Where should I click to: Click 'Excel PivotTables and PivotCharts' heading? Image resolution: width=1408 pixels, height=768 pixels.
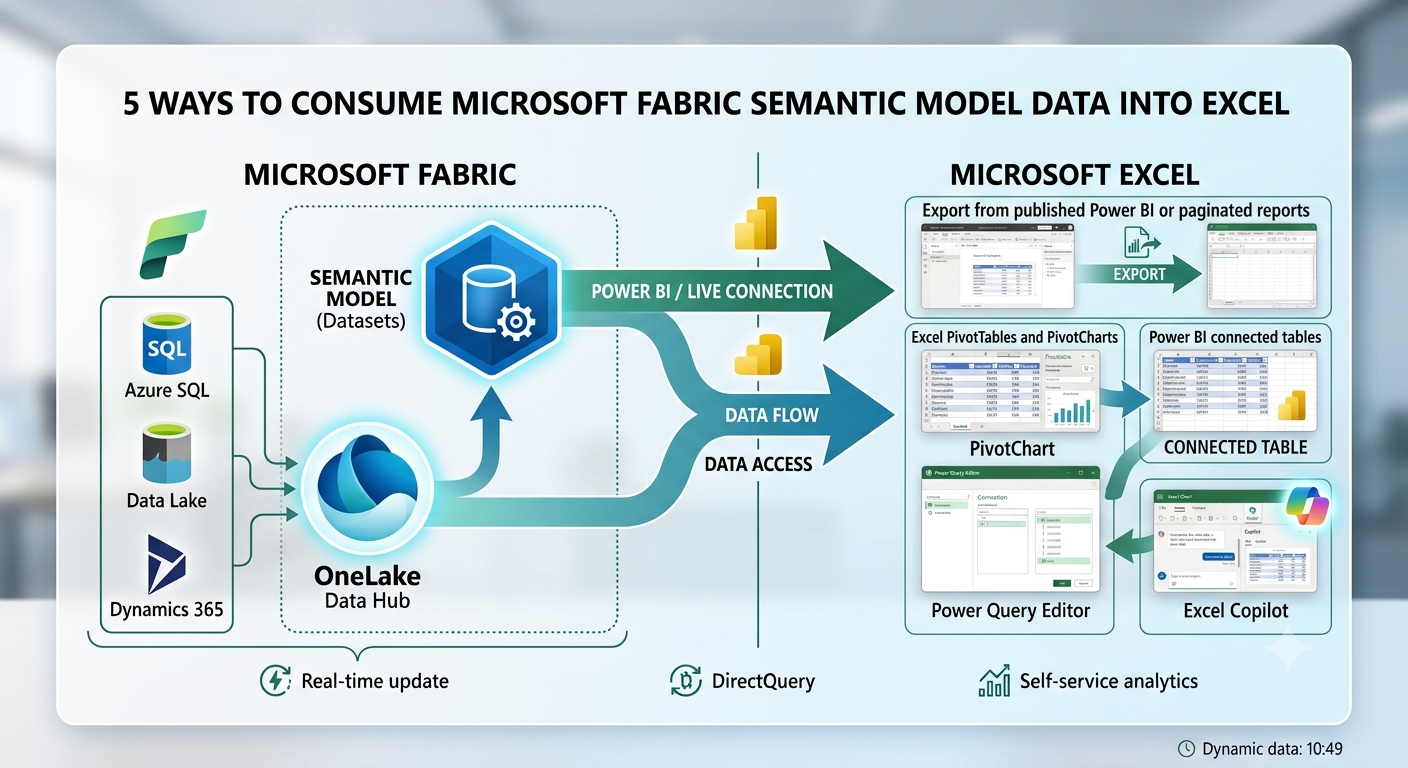point(1015,337)
